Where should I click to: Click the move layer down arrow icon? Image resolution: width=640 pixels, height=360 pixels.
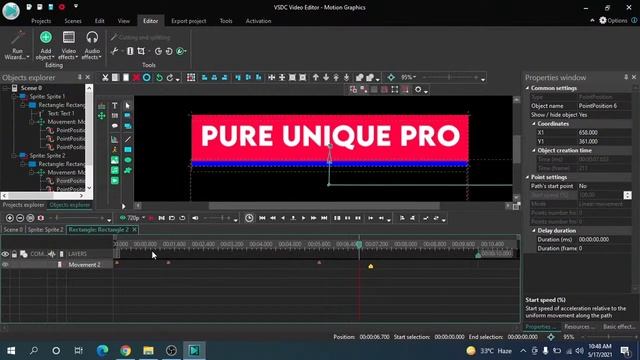tap(326, 78)
